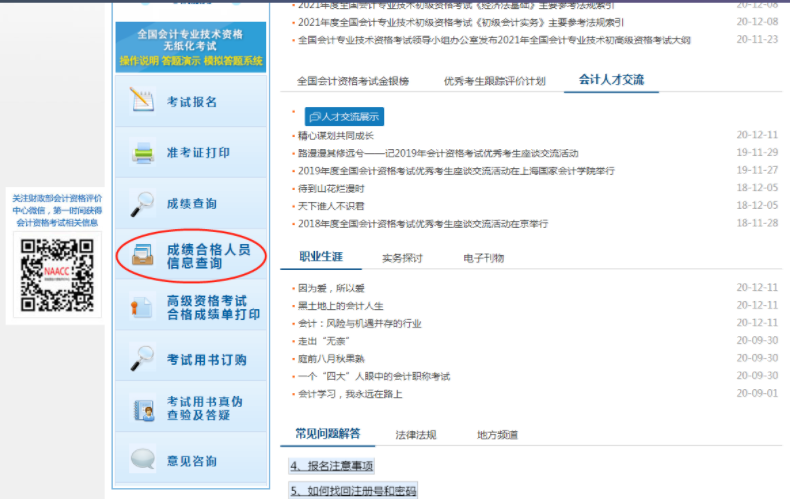790x499 pixels.
Task: Open the 人才交流展示 button
Action: [343, 117]
